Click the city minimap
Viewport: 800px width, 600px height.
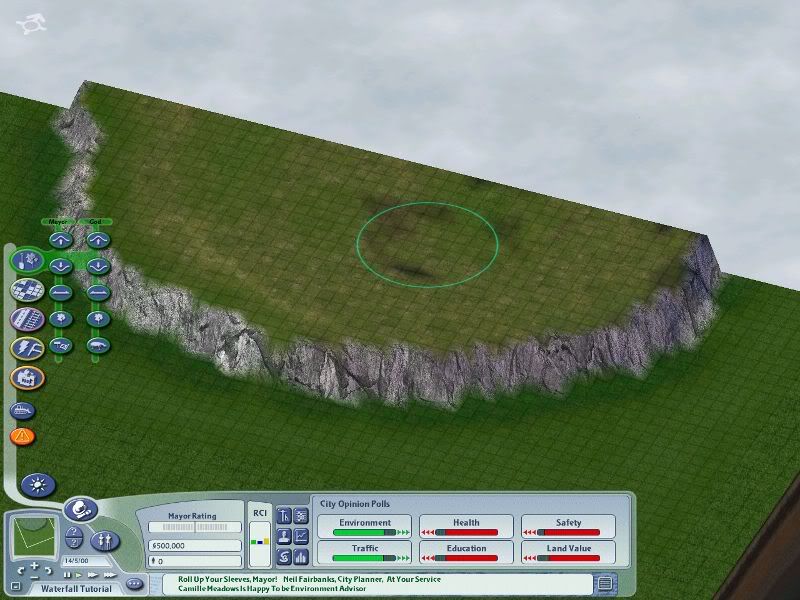click(35, 537)
